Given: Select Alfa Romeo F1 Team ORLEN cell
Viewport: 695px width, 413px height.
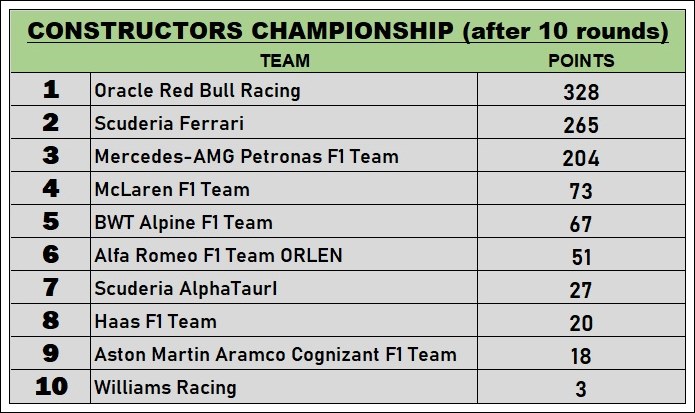Looking at the screenshot, I should (x=218, y=256).
